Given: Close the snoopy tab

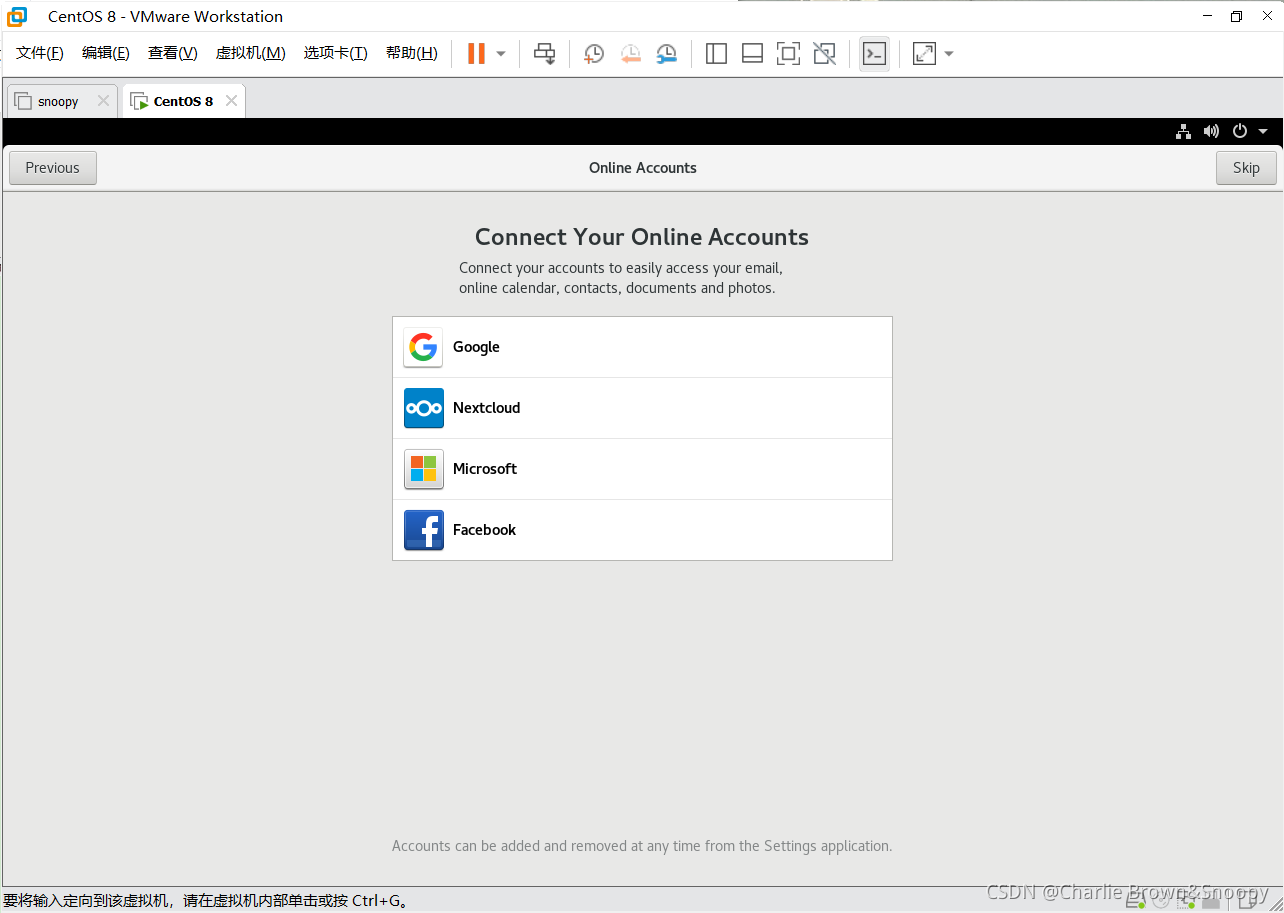Looking at the screenshot, I should click(x=103, y=101).
